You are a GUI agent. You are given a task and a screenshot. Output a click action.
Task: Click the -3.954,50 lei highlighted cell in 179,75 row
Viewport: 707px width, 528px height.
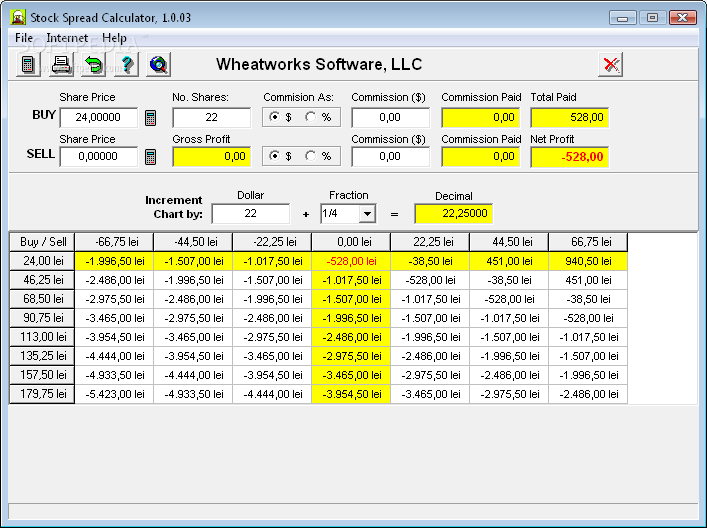351,394
